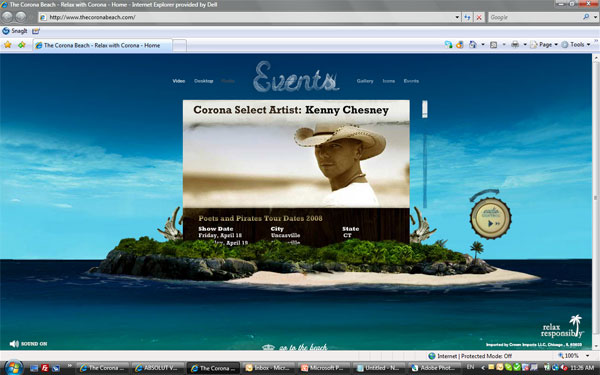Viewport: 600px width, 375px height.
Task: Click the Windows Start orb
Action: click(14, 368)
